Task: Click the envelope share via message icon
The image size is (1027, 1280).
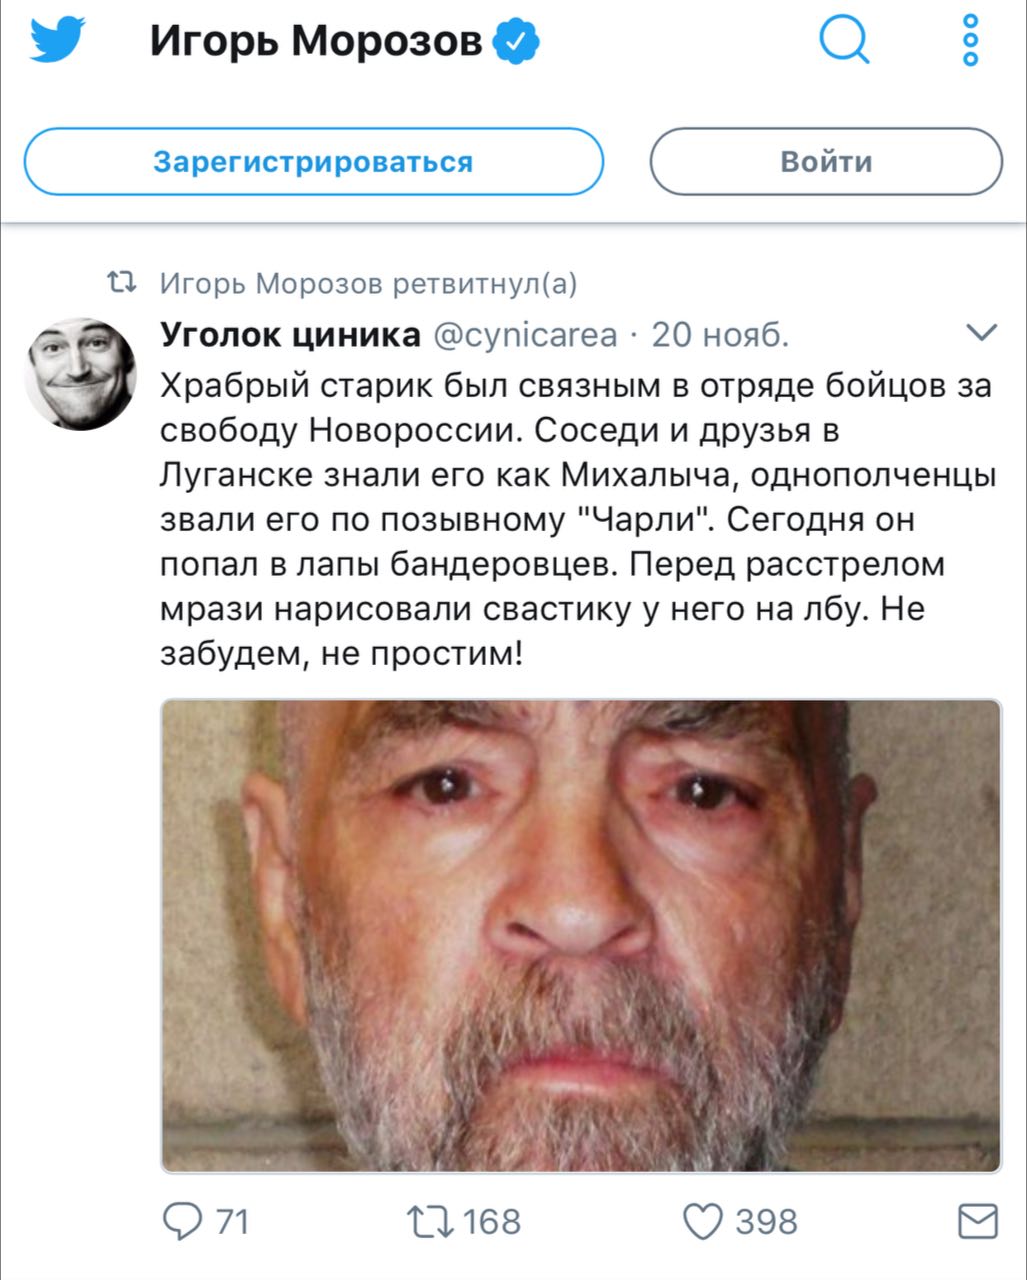Action: (978, 1221)
